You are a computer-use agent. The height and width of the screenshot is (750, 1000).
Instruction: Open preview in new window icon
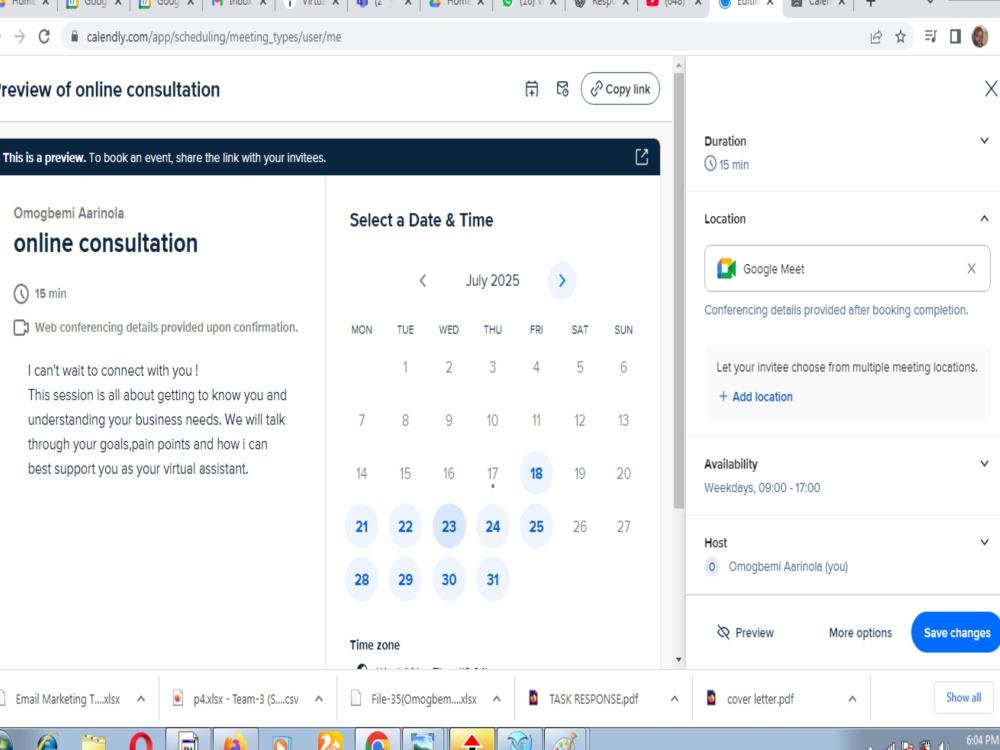642,157
